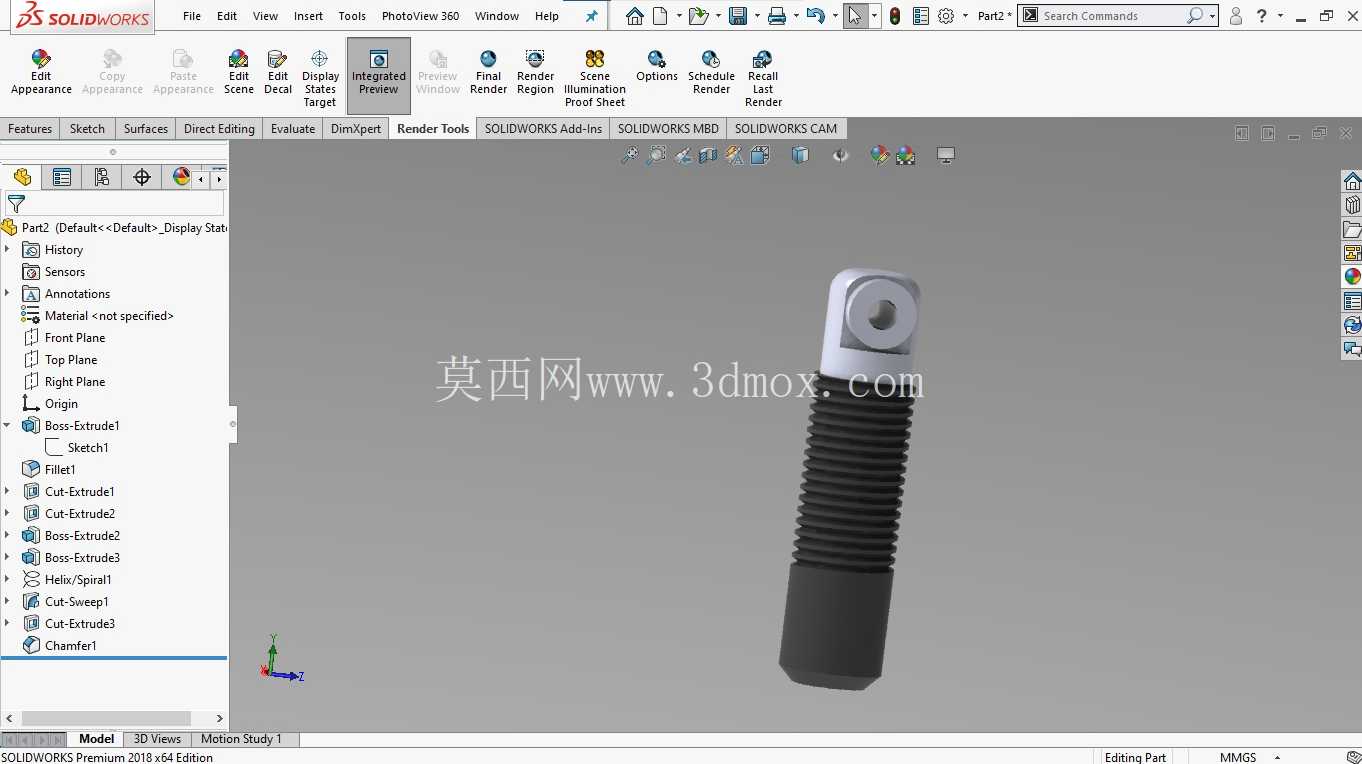Screen dimensions: 1362x764
Task: Open the Insert menu
Action: coord(308,16)
